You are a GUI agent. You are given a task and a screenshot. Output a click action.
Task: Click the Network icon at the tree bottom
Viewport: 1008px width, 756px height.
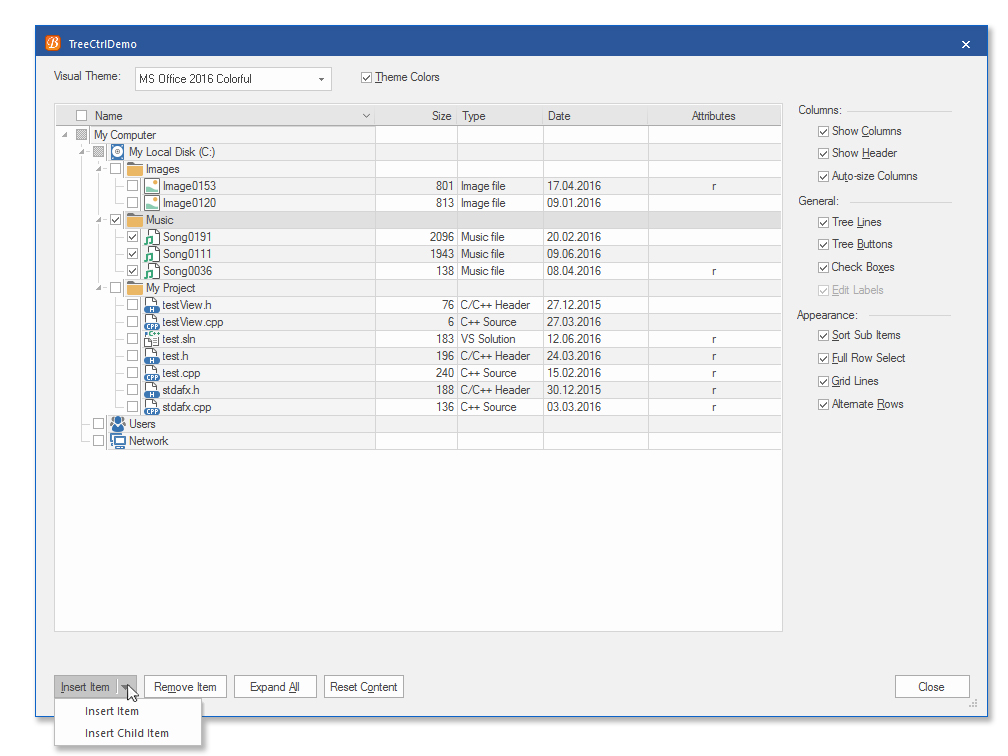(x=117, y=440)
